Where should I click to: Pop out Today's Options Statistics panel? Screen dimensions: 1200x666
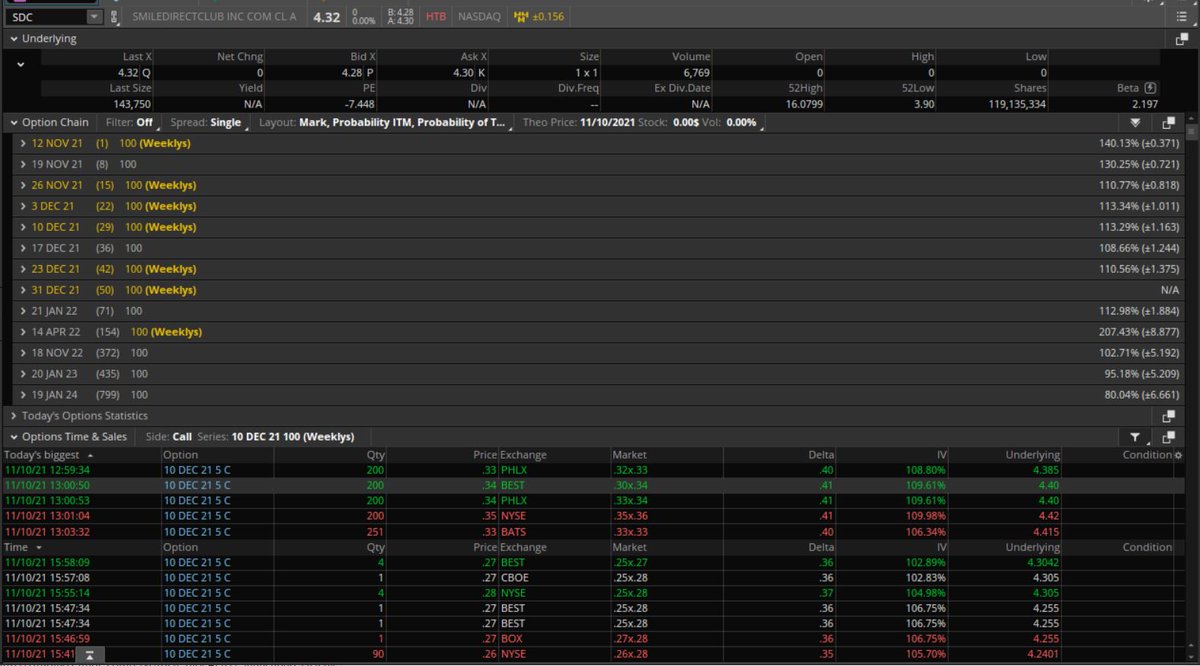[1168, 416]
